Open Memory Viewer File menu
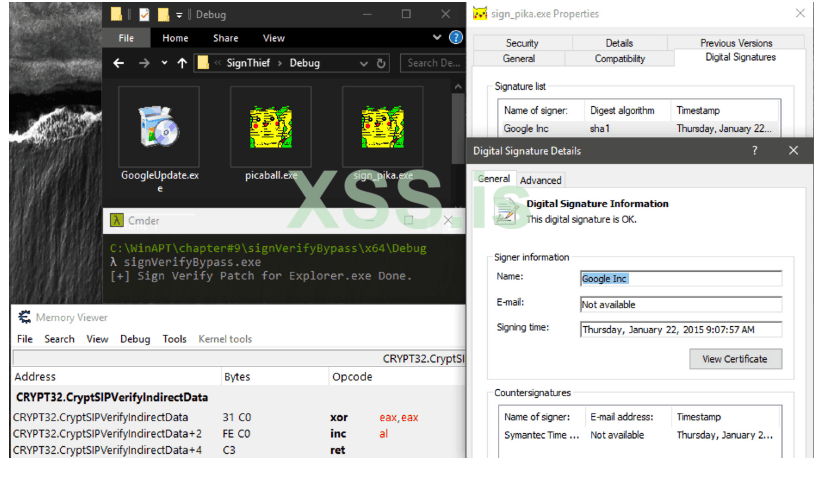 (24, 339)
